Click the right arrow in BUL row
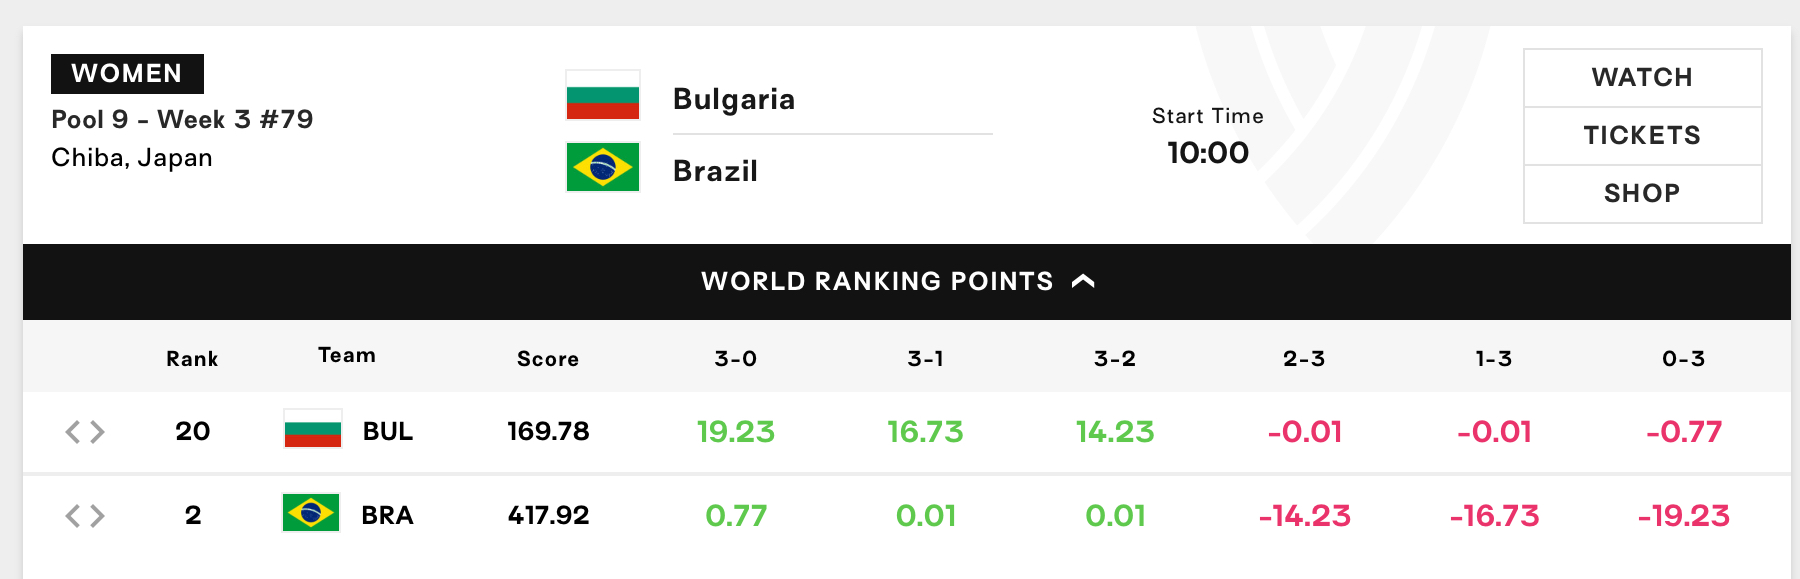This screenshot has width=1800, height=579. pyautogui.click(x=97, y=432)
